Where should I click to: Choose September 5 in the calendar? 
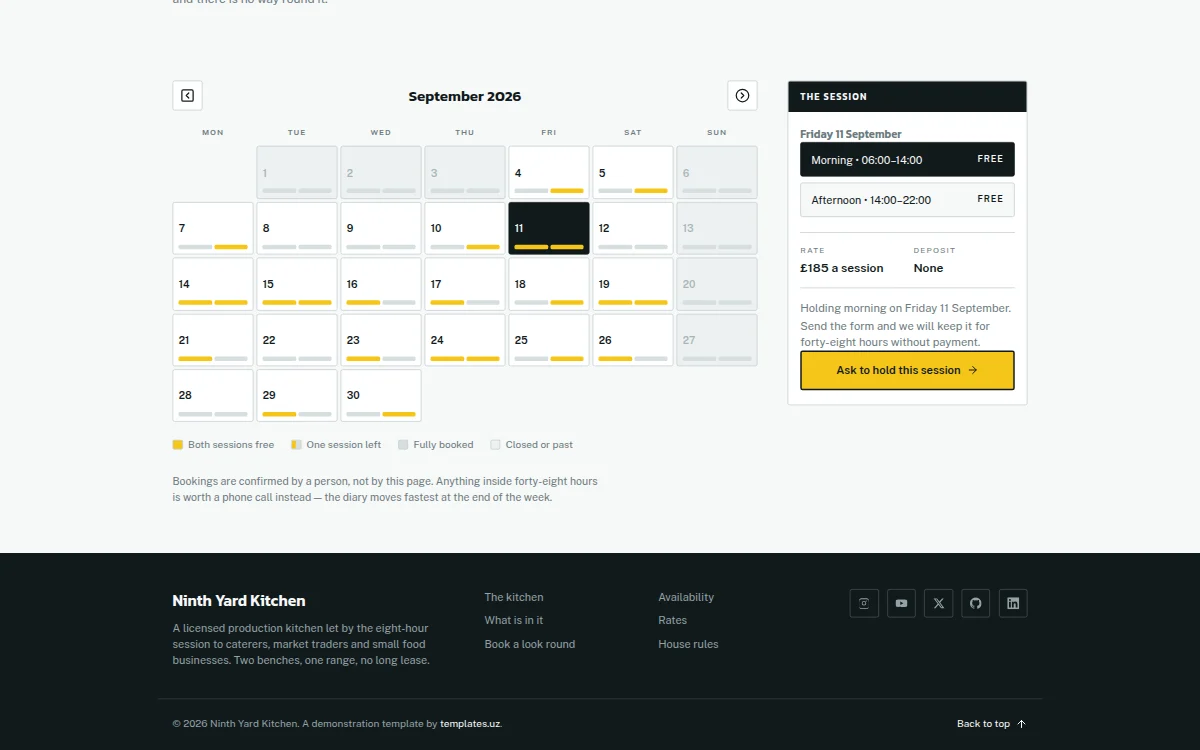point(633,172)
